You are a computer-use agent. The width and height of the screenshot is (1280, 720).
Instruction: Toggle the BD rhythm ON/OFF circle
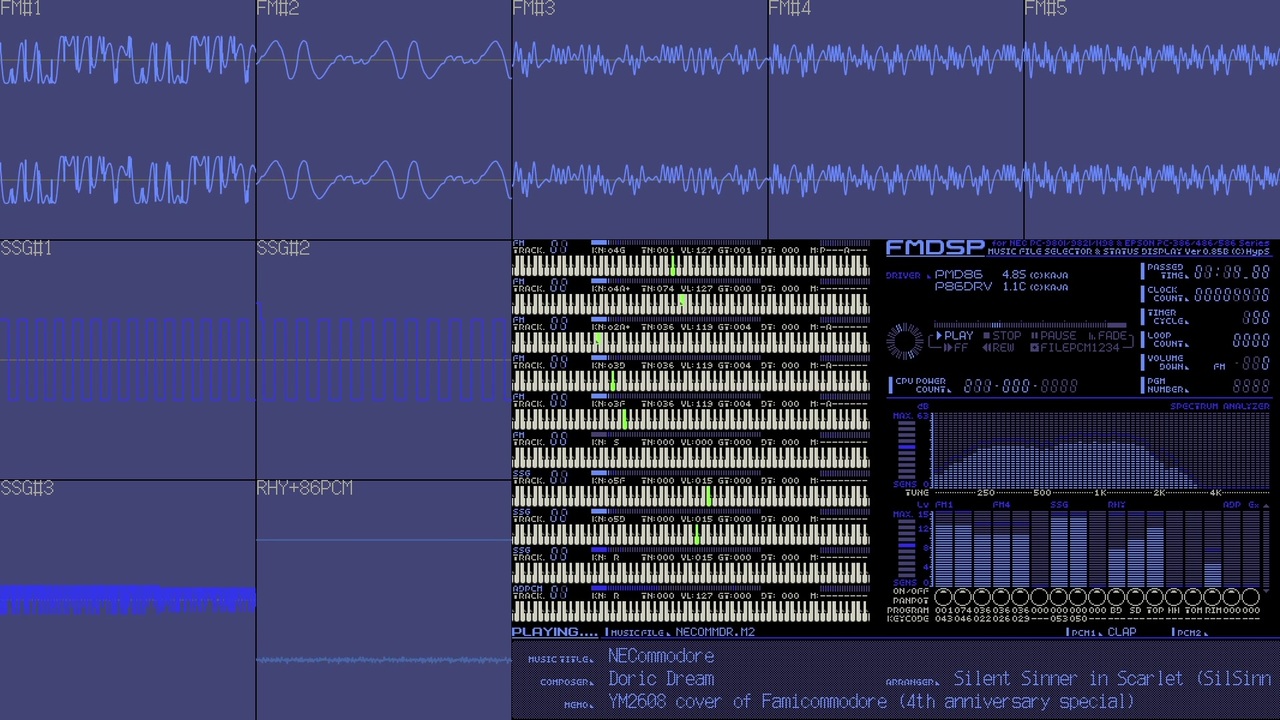pyautogui.click(x=1117, y=597)
